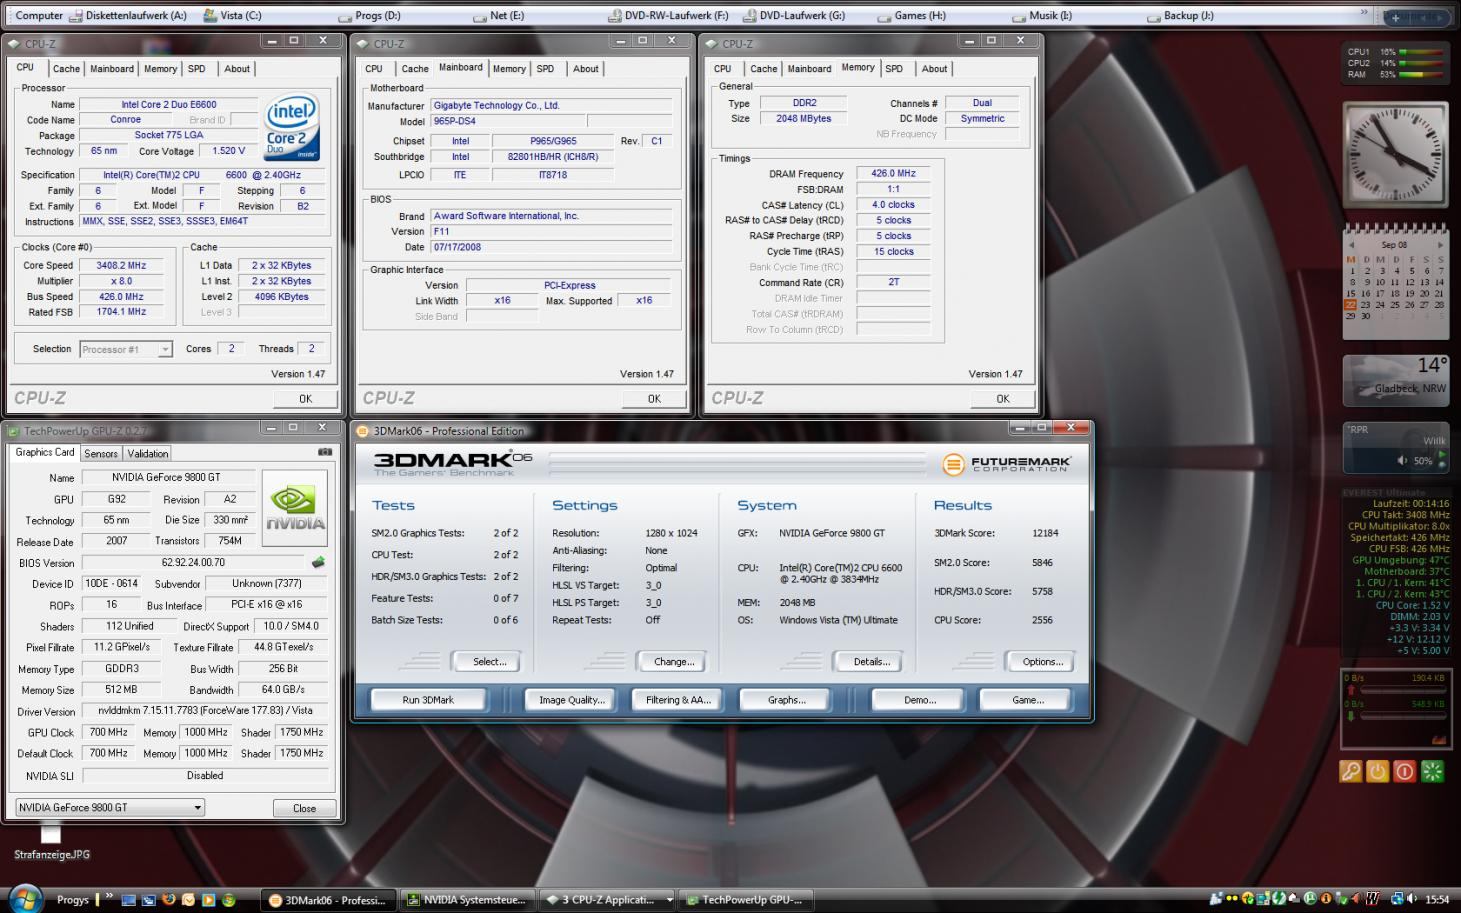Open About tab in Memory CPU-Z window

(935, 69)
